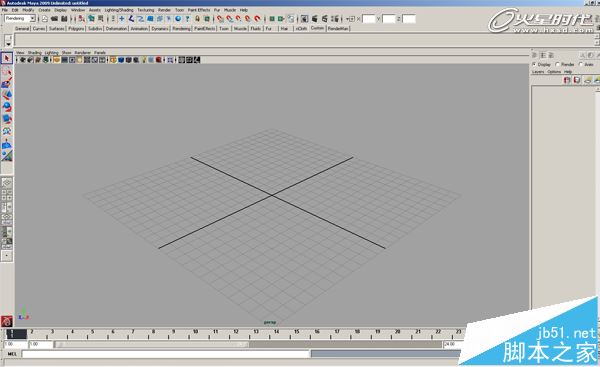Choose the Lasso select tool
This screenshot has width=600, height=367.
coord(7,70)
